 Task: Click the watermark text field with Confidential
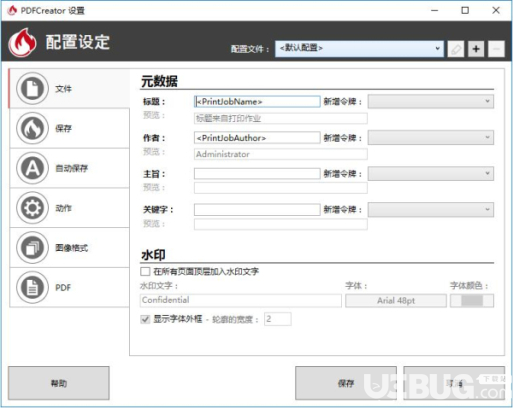click(x=241, y=300)
